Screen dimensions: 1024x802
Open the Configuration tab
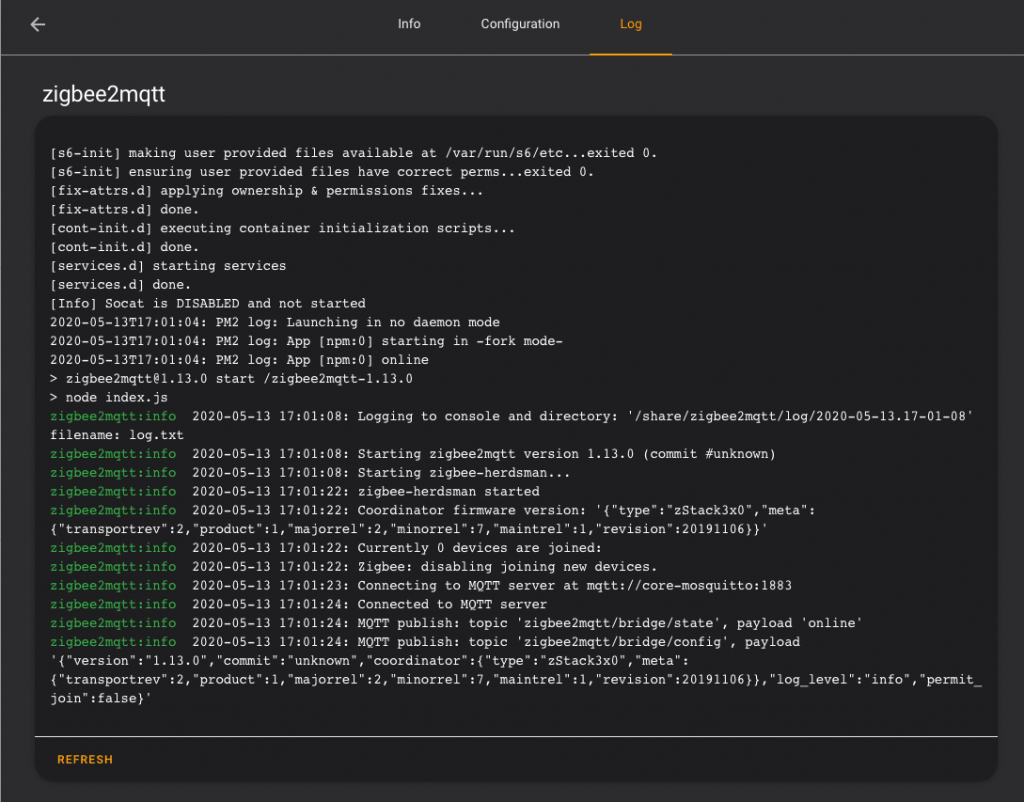point(520,24)
